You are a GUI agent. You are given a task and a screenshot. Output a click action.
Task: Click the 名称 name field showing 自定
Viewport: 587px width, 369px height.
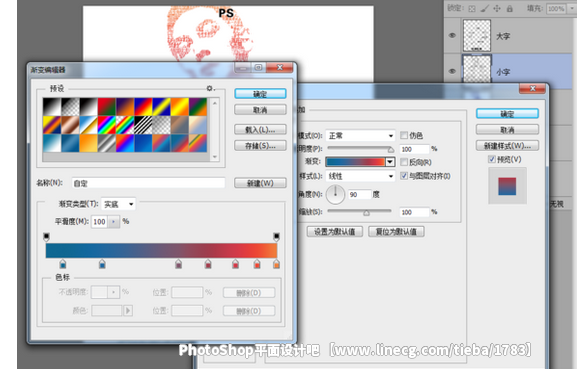(148, 183)
